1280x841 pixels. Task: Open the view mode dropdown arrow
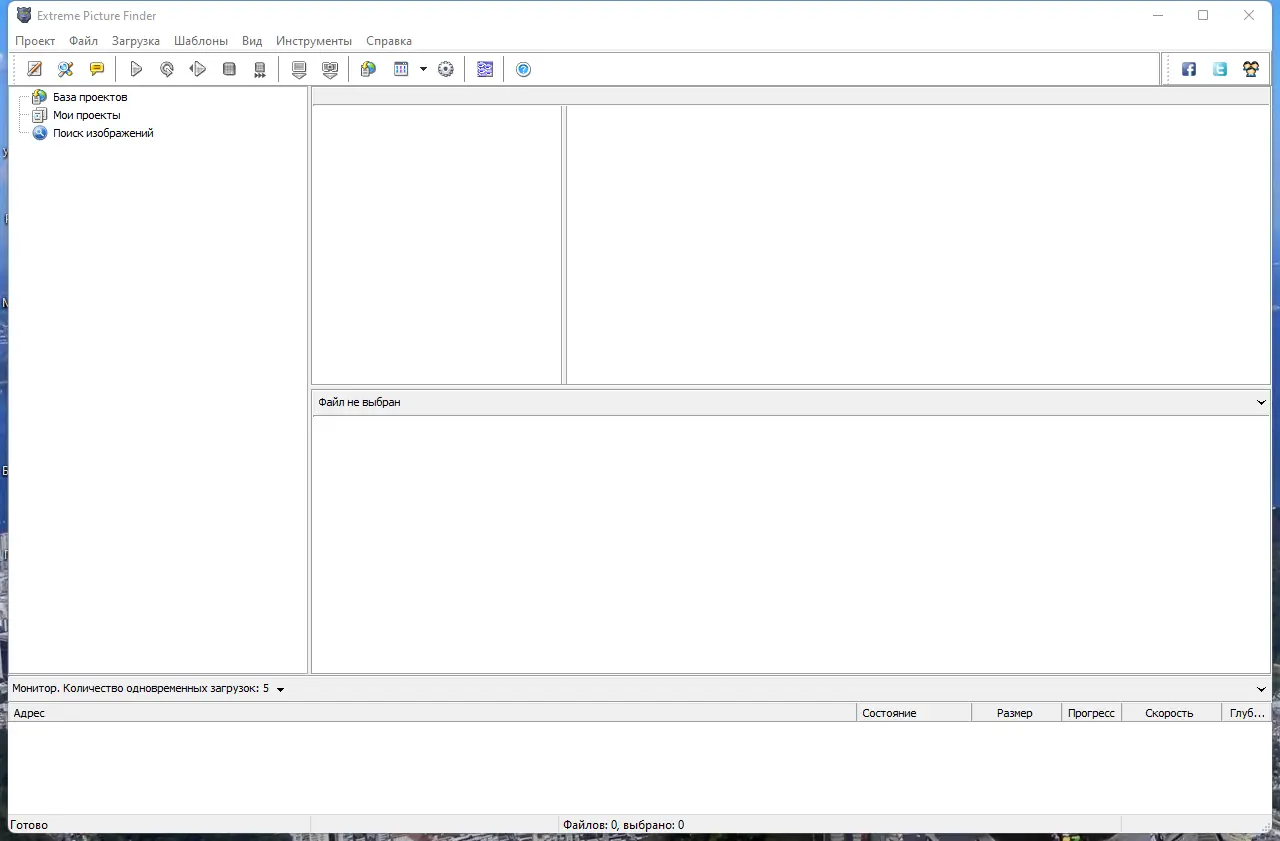click(423, 69)
